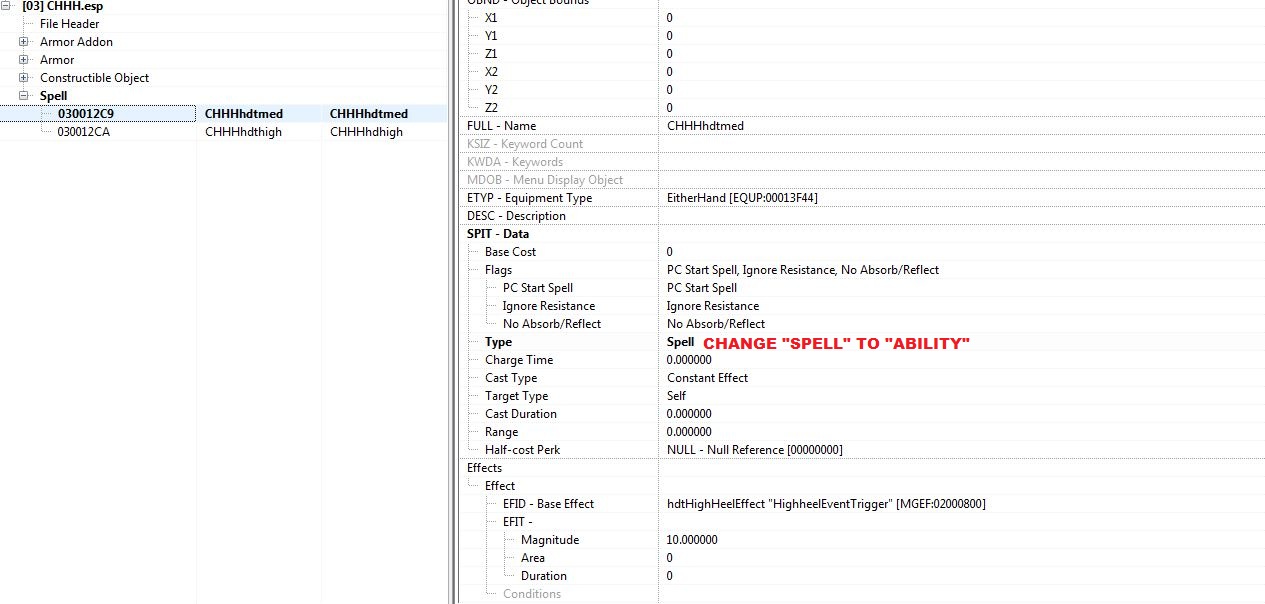Select the File Header entry
The width and height of the screenshot is (1265, 604).
click(69, 24)
